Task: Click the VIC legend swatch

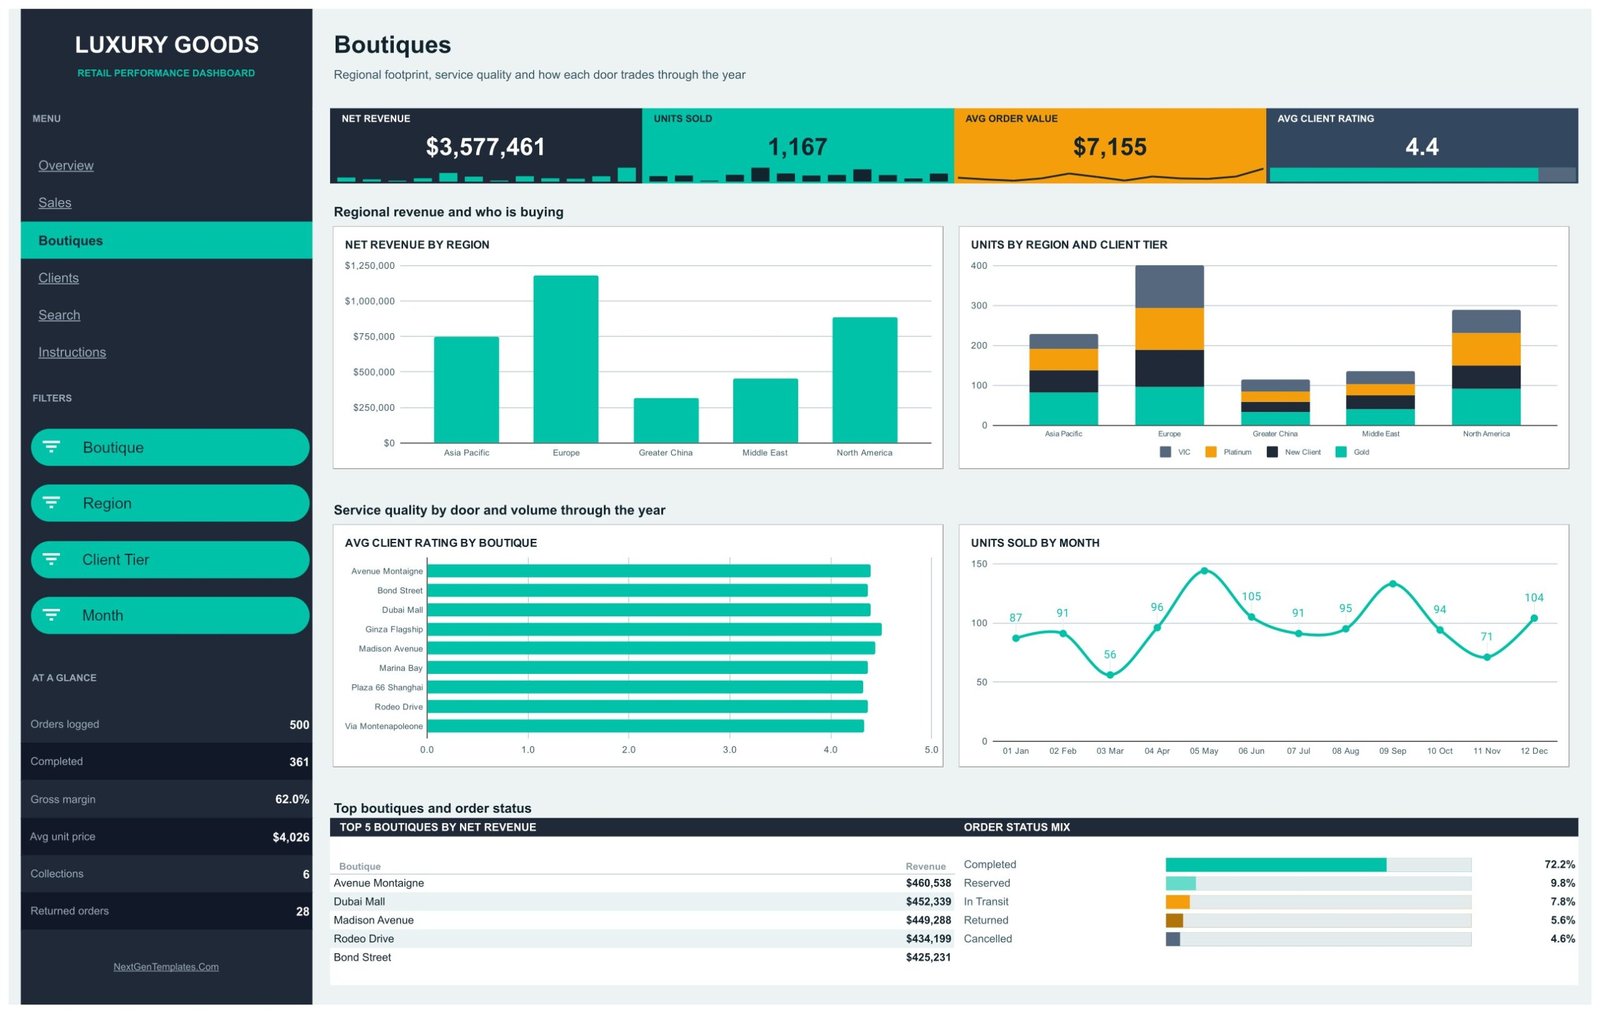Action: pos(1165,452)
